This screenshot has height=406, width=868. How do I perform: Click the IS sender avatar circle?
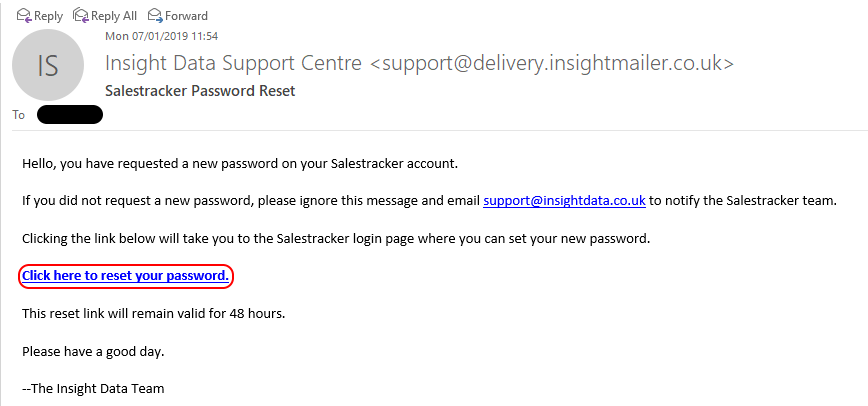48,66
